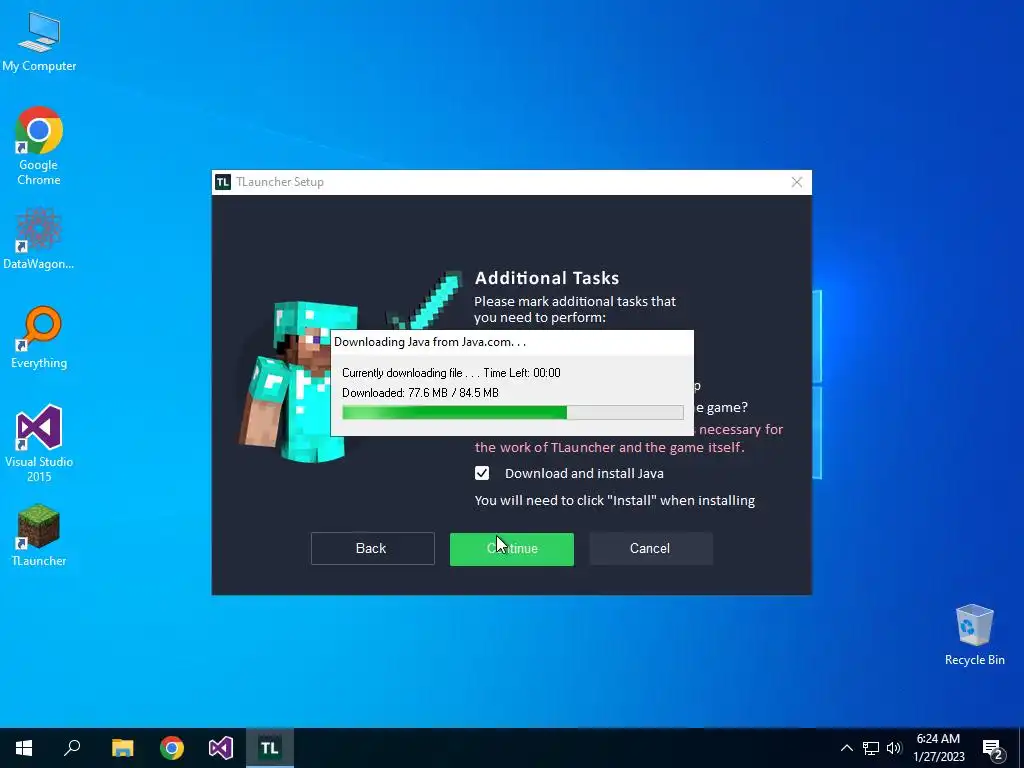Click the TL logo in the setup title bar
Image resolution: width=1024 pixels, height=768 pixels.
pos(223,182)
